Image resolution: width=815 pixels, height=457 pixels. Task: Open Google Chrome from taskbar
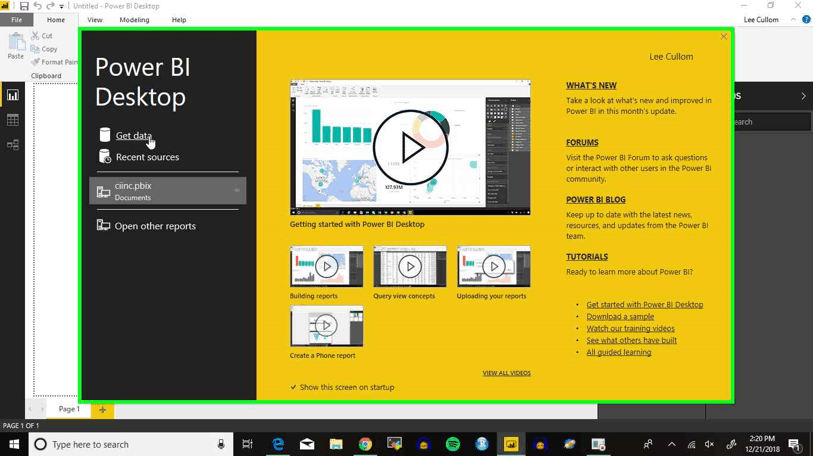point(365,445)
